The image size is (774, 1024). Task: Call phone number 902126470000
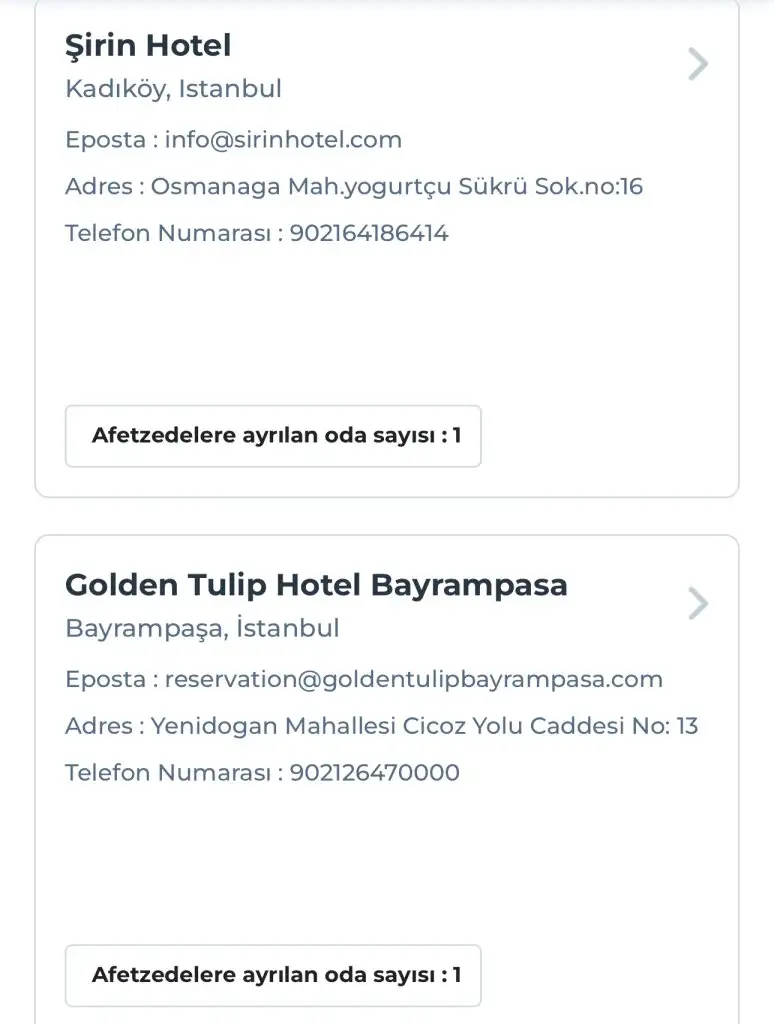pyautogui.click(x=375, y=773)
